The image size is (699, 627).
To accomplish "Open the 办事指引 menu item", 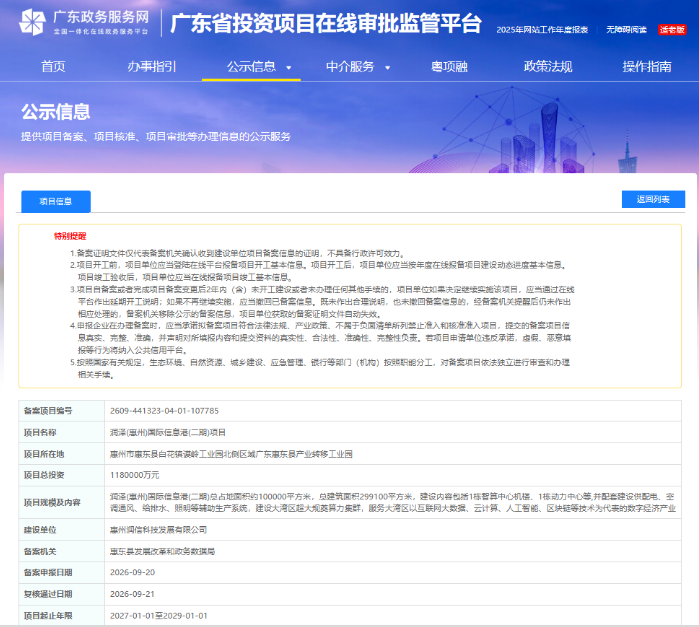I will pyautogui.click(x=152, y=66).
